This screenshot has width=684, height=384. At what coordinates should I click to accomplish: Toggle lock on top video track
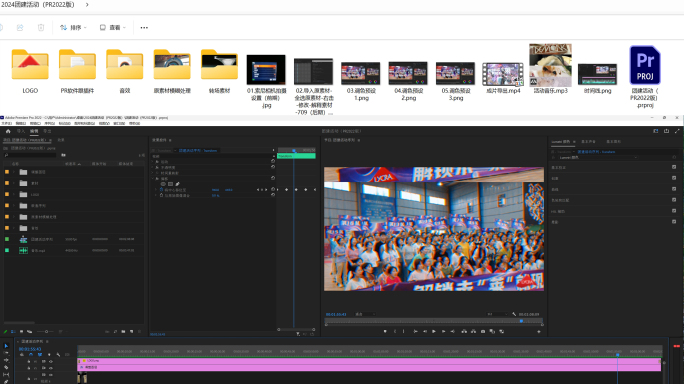pos(29,361)
